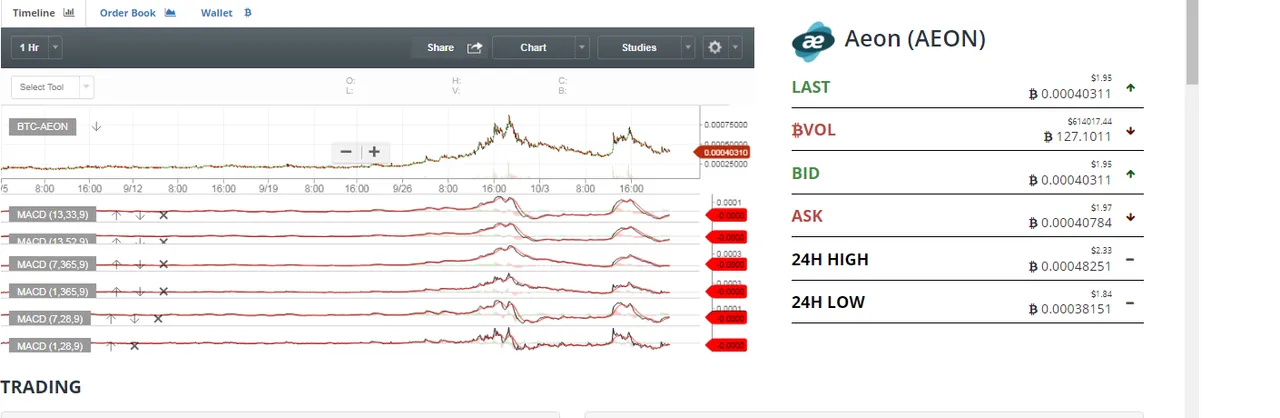The height and width of the screenshot is (418, 1280).
Task: Remove the MACD (7,365,9) study
Action: point(163,264)
